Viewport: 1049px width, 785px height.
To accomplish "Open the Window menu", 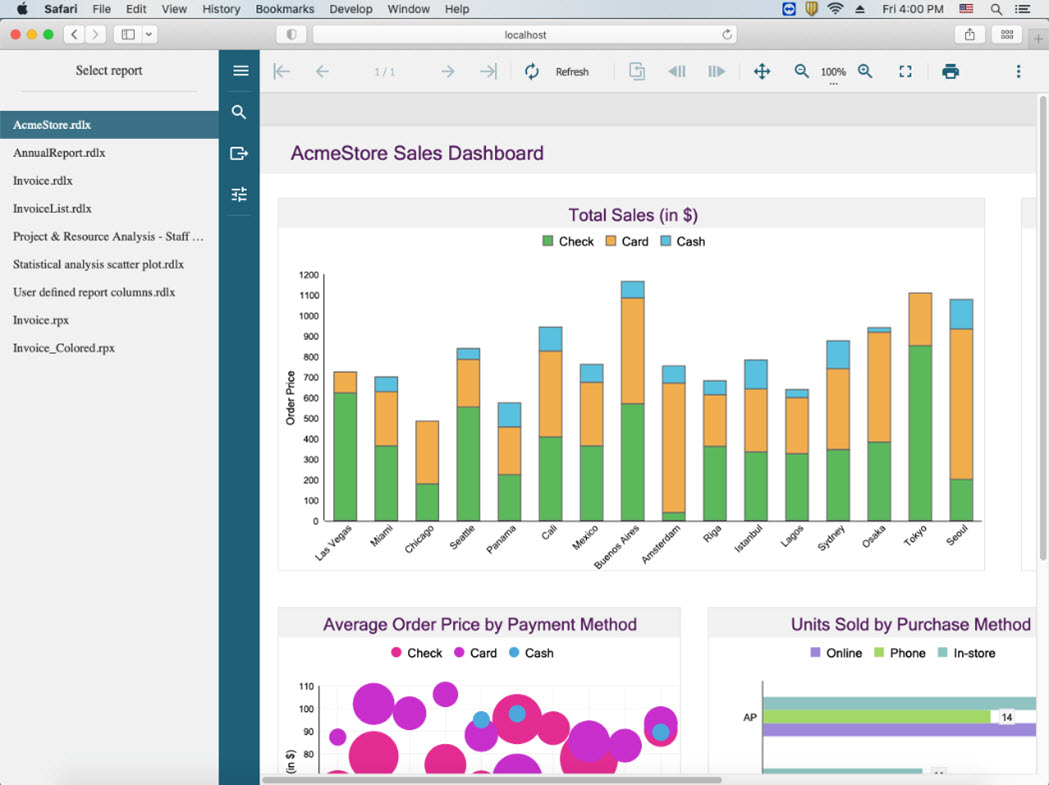I will (x=408, y=9).
